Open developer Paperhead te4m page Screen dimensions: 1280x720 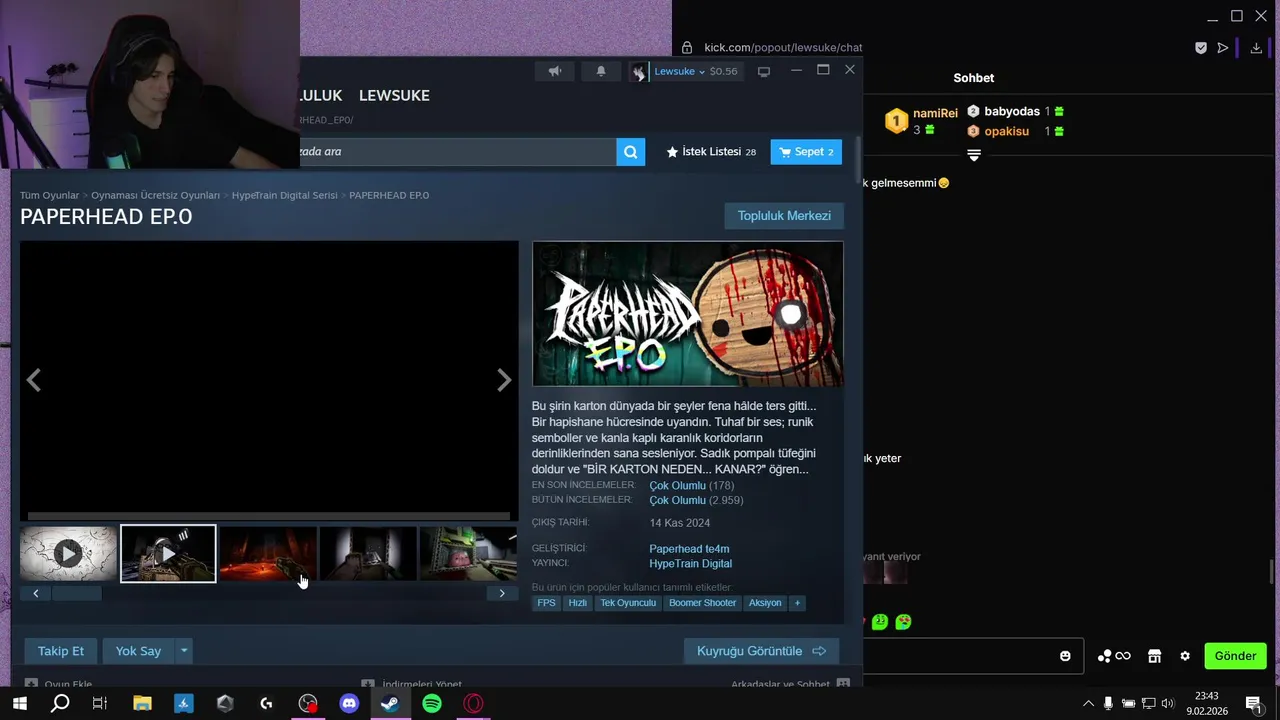click(x=689, y=549)
